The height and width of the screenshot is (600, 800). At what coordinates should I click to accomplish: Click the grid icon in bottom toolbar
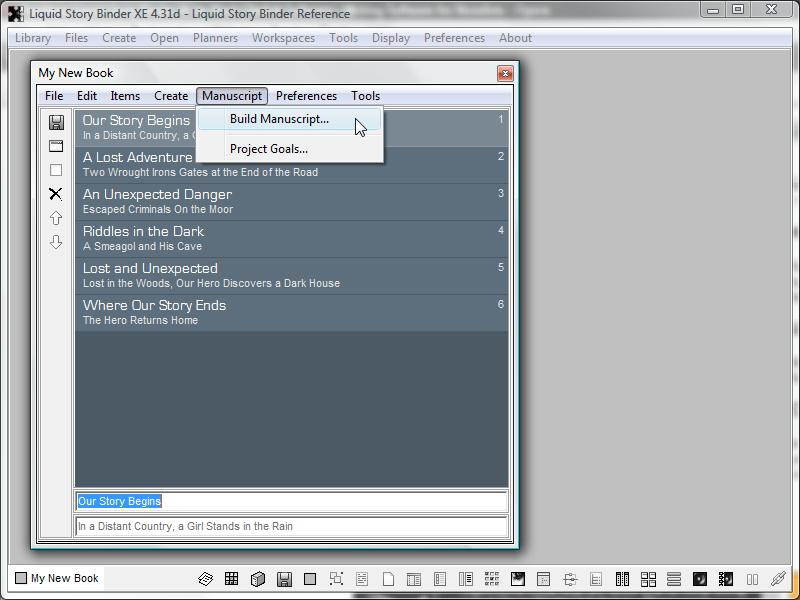tap(231, 579)
